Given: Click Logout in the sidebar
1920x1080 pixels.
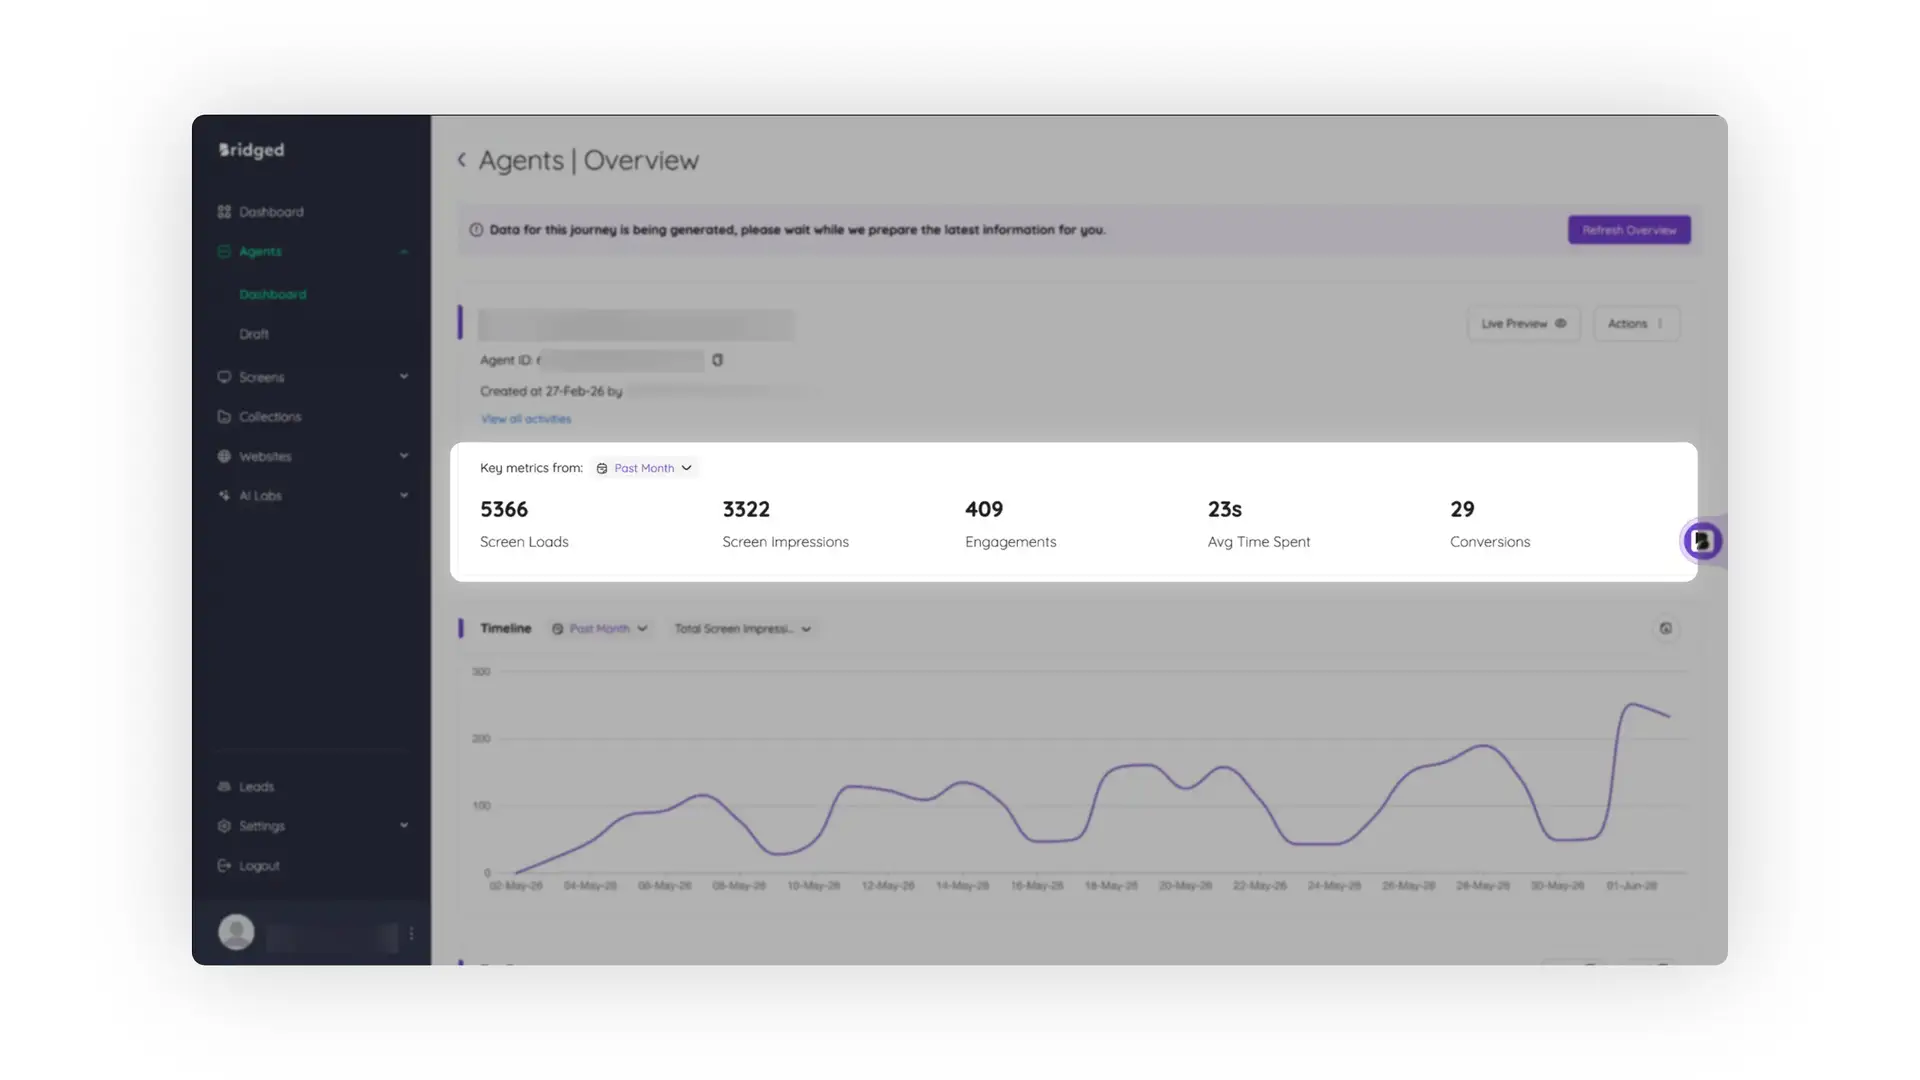Looking at the screenshot, I should (259, 866).
